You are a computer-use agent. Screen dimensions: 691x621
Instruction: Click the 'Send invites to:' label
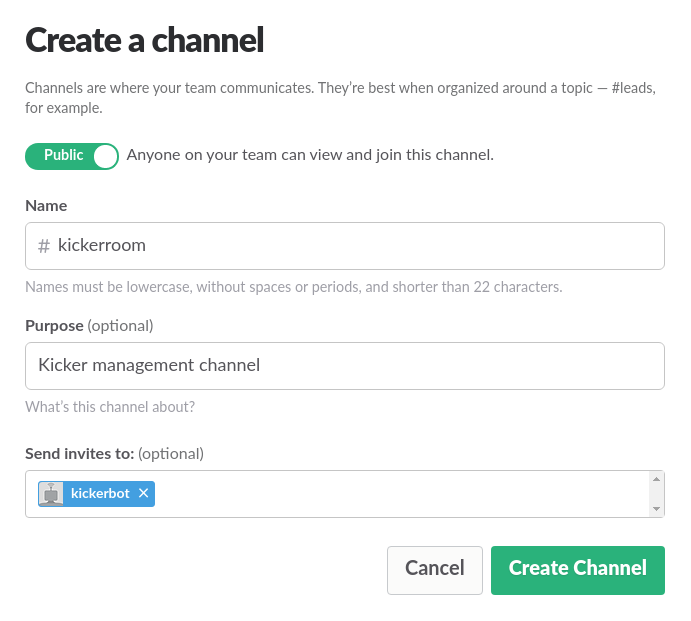(79, 454)
